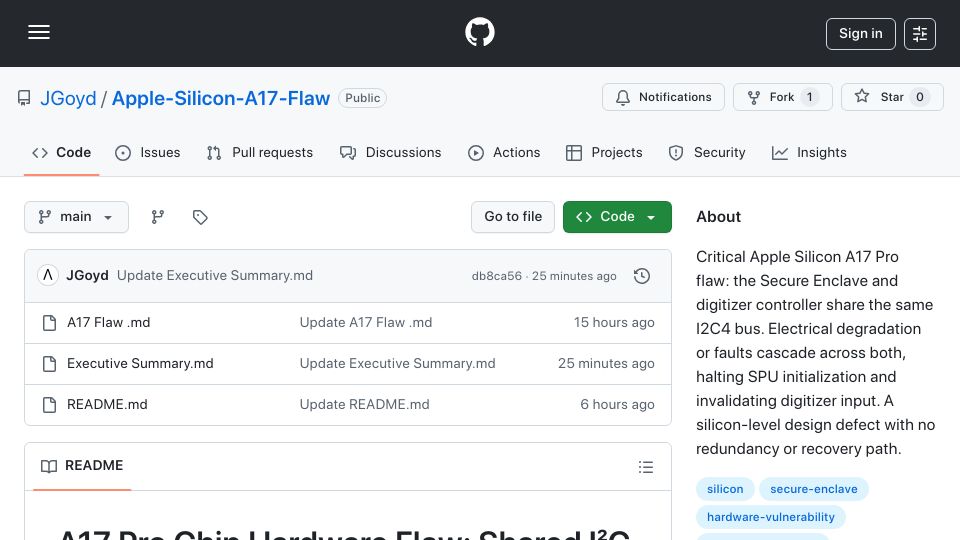Open README outline list icon
The image size is (960, 540).
click(x=645, y=467)
